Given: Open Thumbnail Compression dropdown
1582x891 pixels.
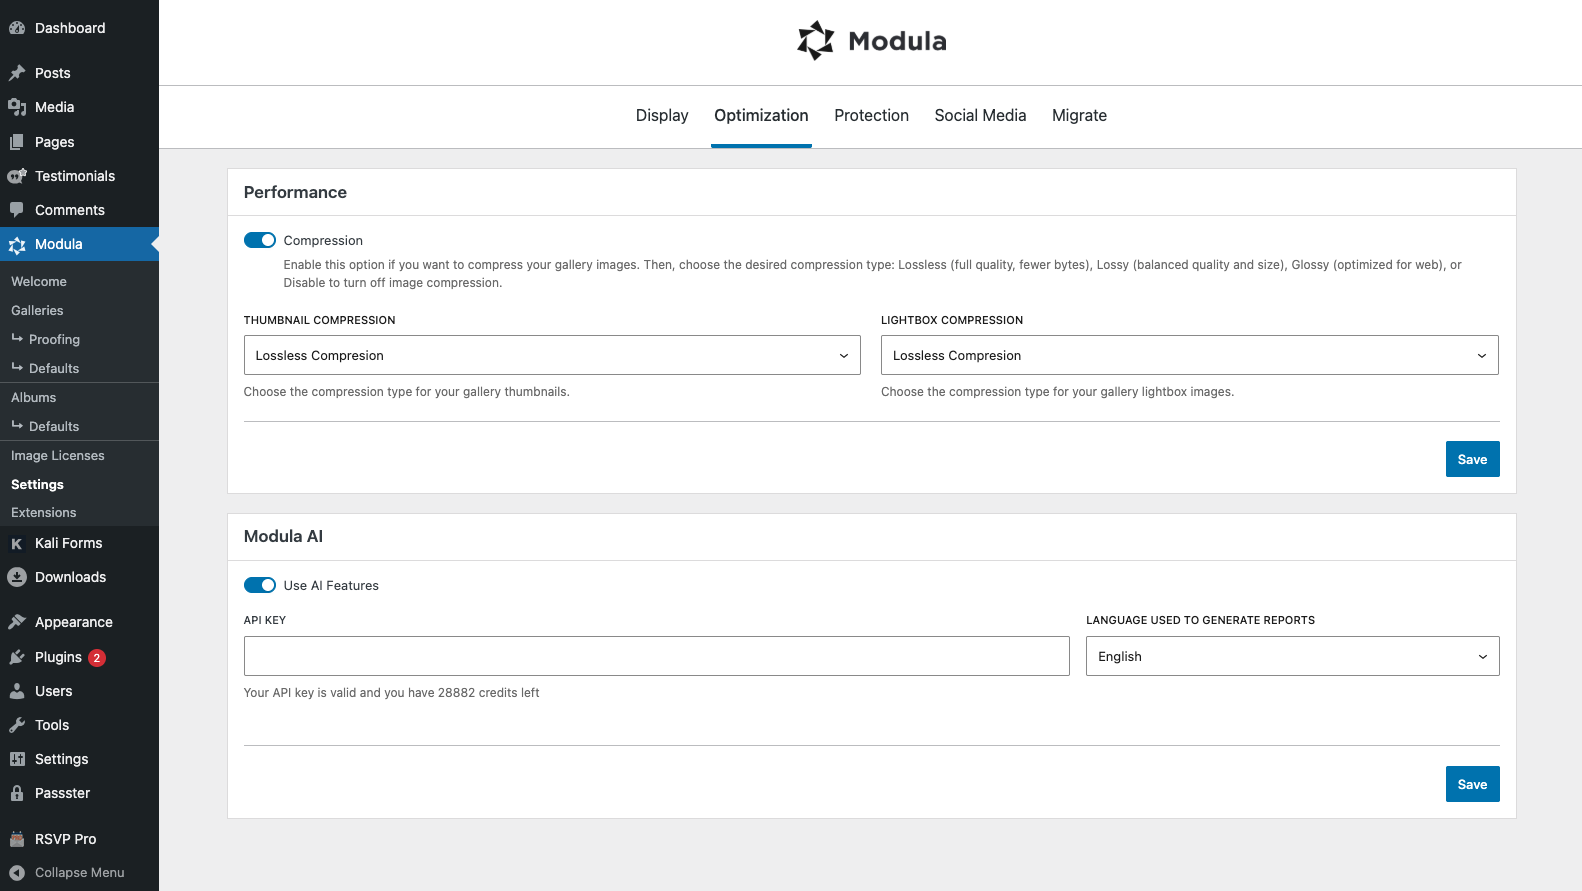Looking at the screenshot, I should point(551,355).
